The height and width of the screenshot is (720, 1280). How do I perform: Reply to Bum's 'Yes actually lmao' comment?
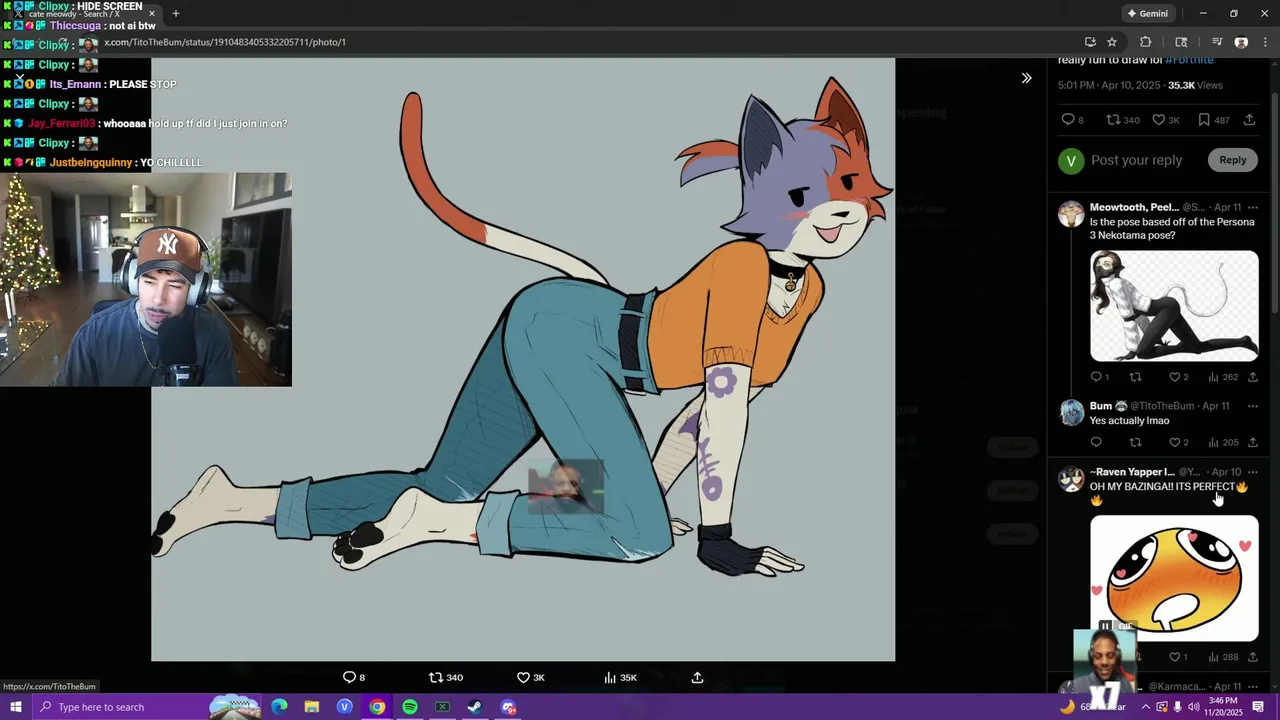click(x=1096, y=442)
